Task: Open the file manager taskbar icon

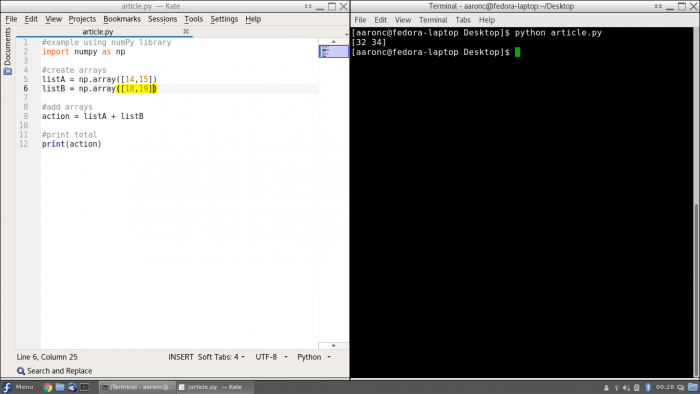Action: tap(60, 387)
